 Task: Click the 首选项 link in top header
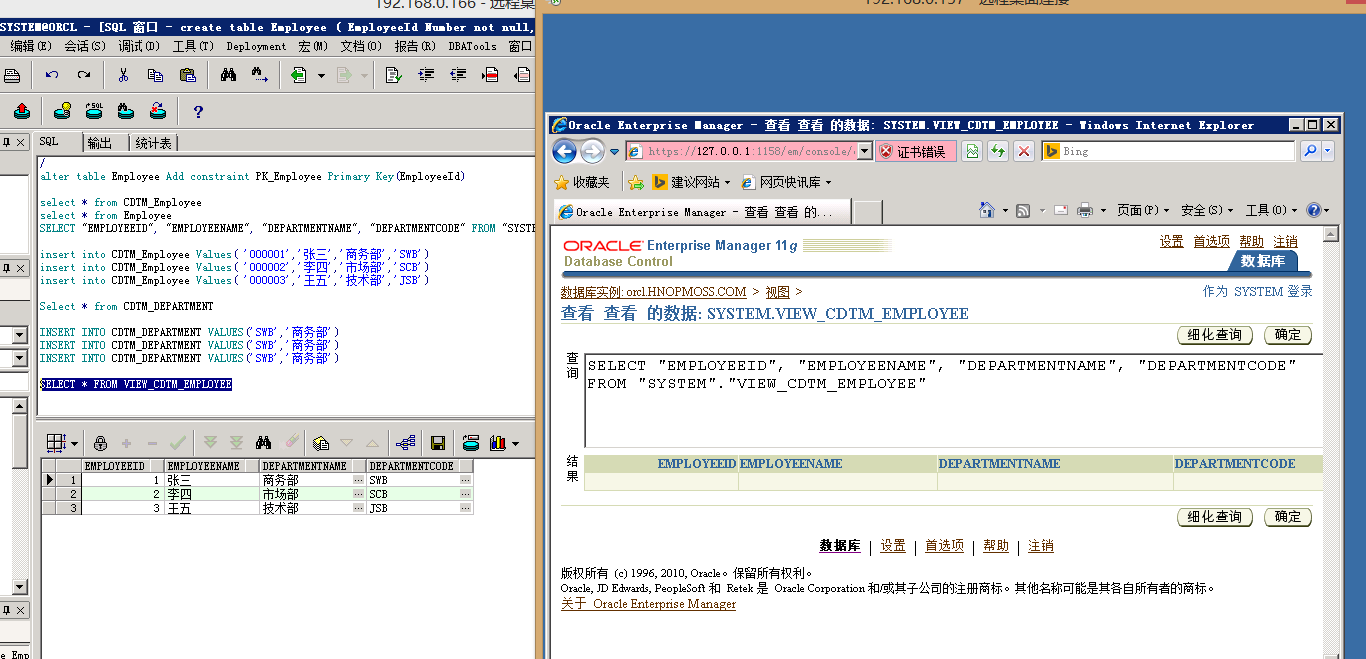[1212, 242]
